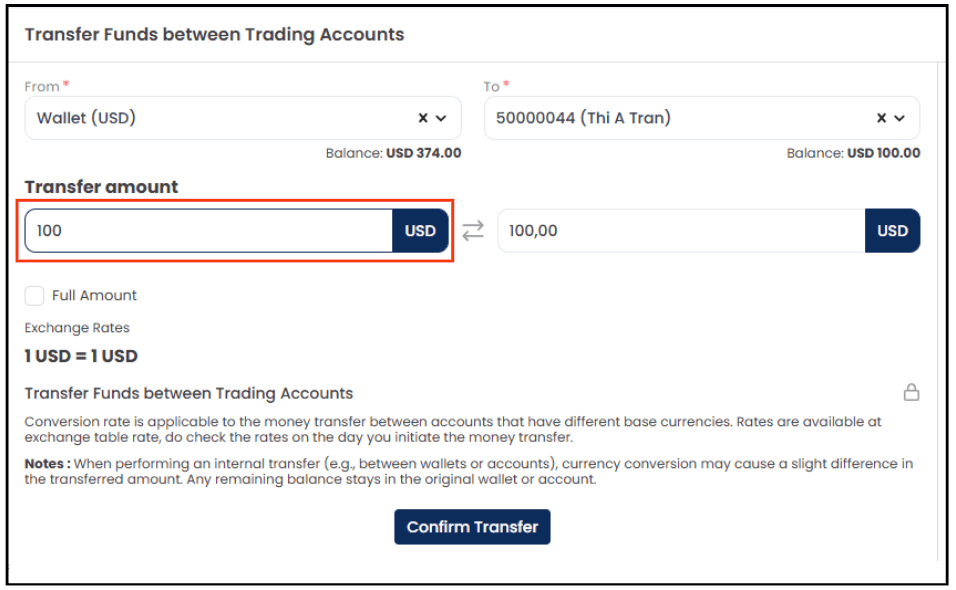Clear the To account selection with X
This screenshot has height=590, width=956.
click(881, 118)
